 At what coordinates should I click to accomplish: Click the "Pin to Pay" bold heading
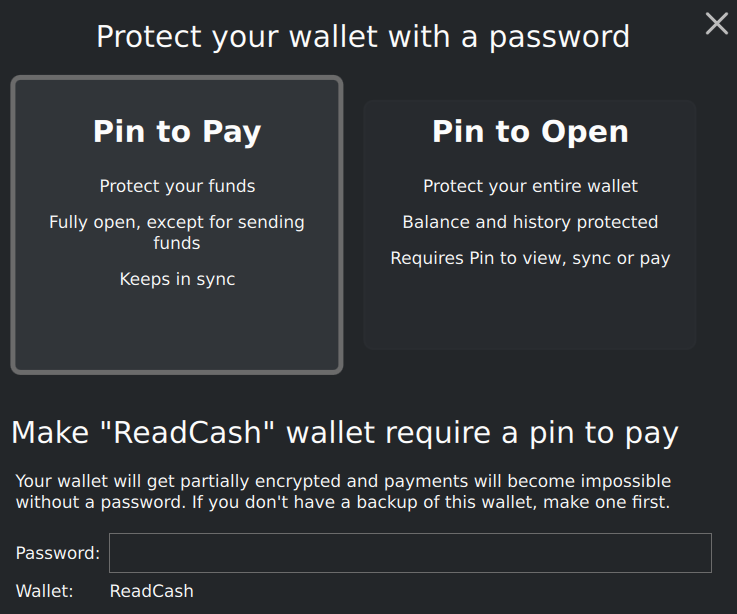[177, 132]
